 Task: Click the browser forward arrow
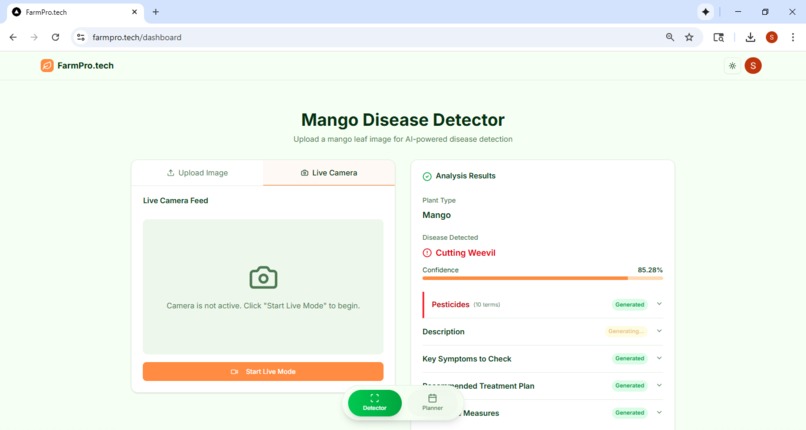[x=34, y=37]
